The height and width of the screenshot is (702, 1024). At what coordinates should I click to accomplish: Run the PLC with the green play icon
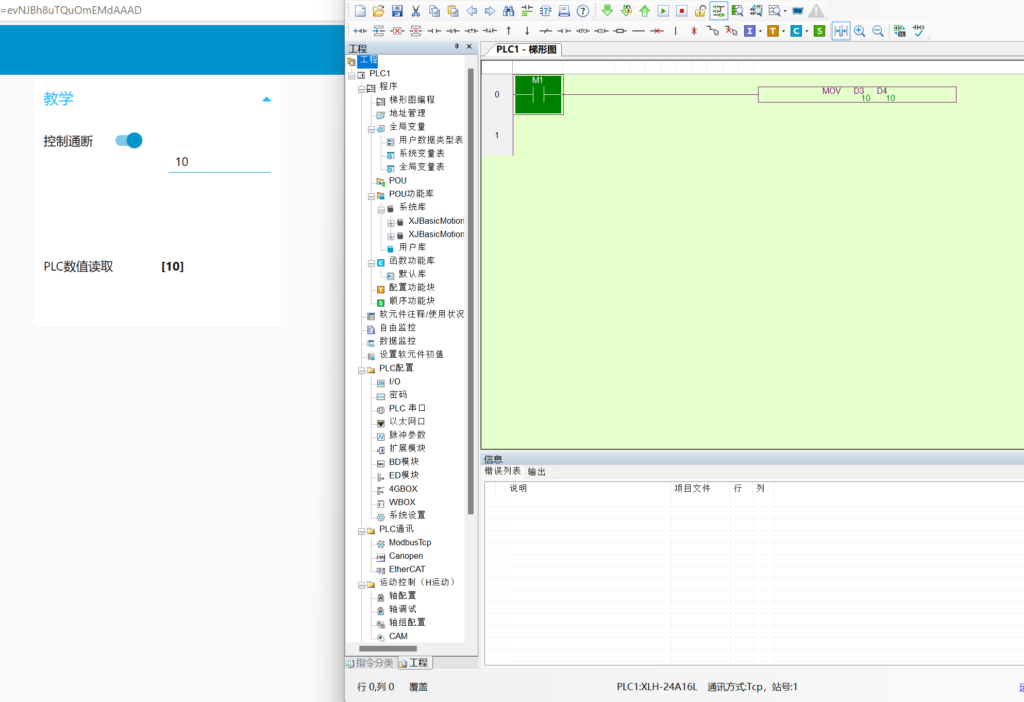tap(663, 10)
